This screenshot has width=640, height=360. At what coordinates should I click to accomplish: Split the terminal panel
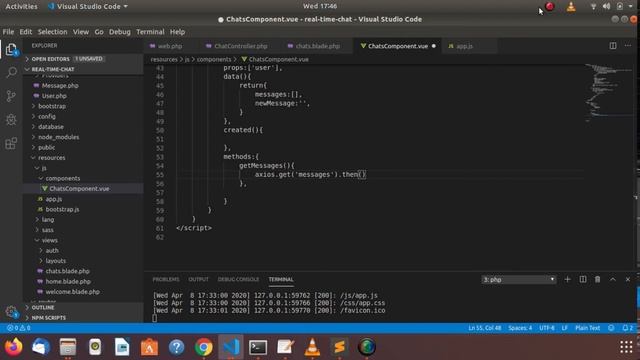(x=582, y=279)
